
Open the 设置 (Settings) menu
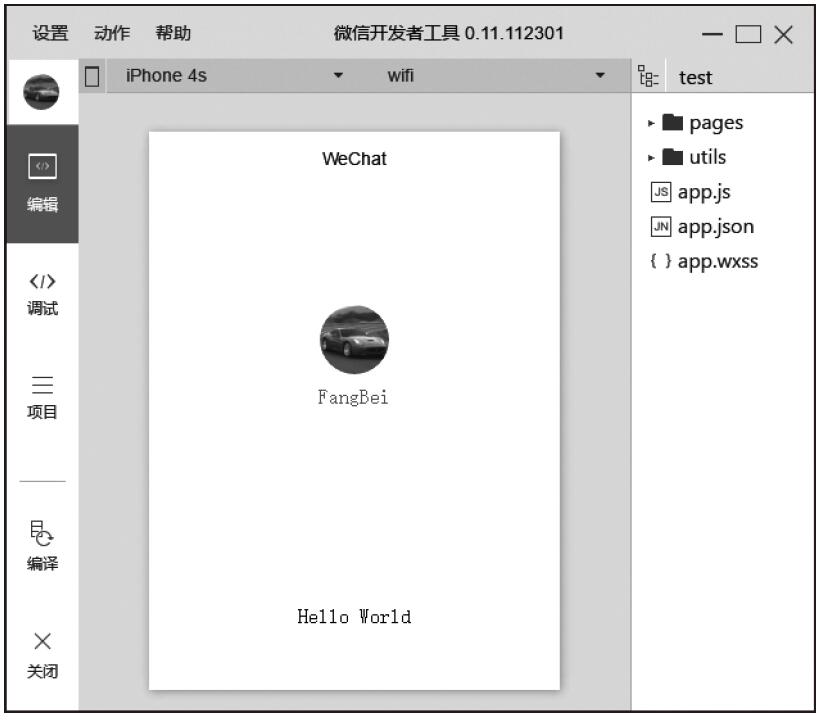tap(50, 33)
